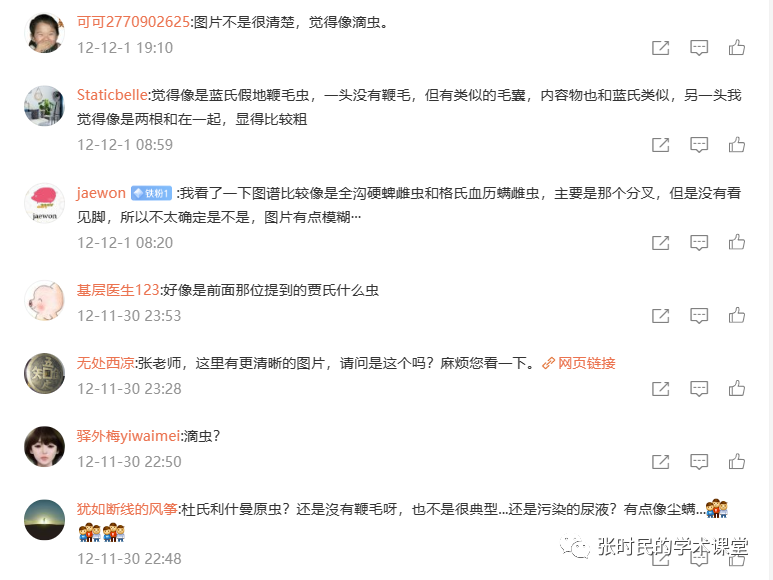Share jaewon's comment
The image size is (773, 580).
[661, 242]
